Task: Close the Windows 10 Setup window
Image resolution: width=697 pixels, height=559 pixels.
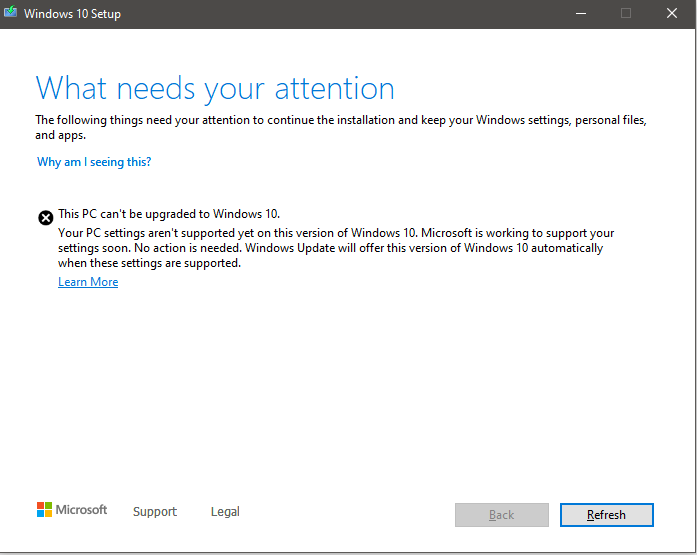Action: pyautogui.click(x=672, y=13)
